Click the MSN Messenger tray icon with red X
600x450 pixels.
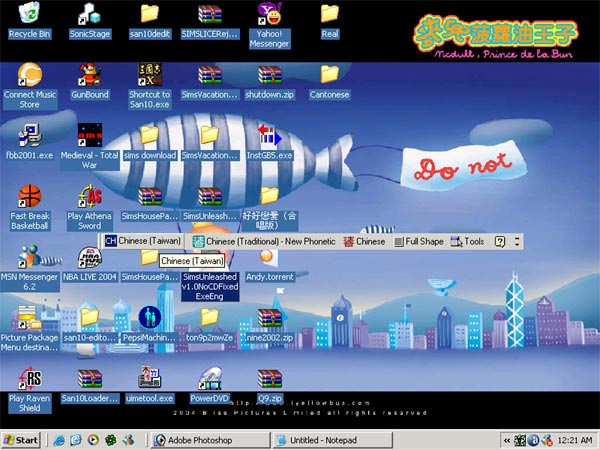click(547, 440)
